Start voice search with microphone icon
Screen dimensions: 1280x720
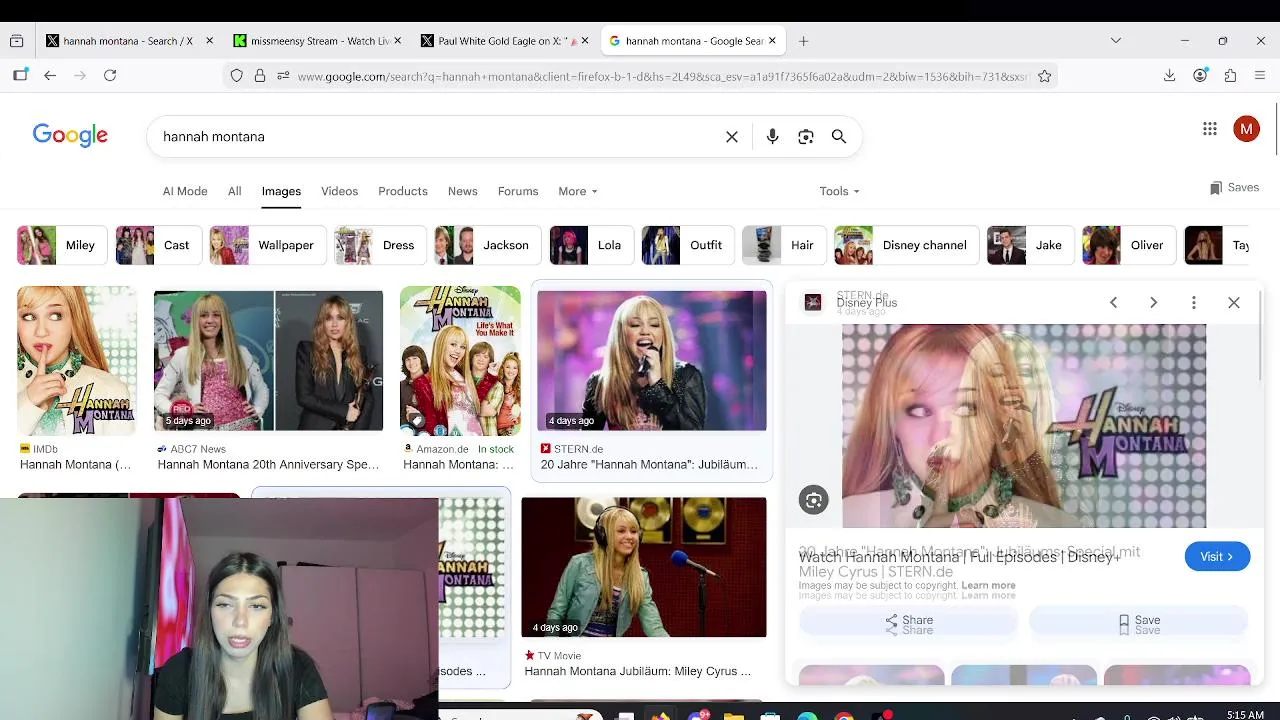point(772,137)
